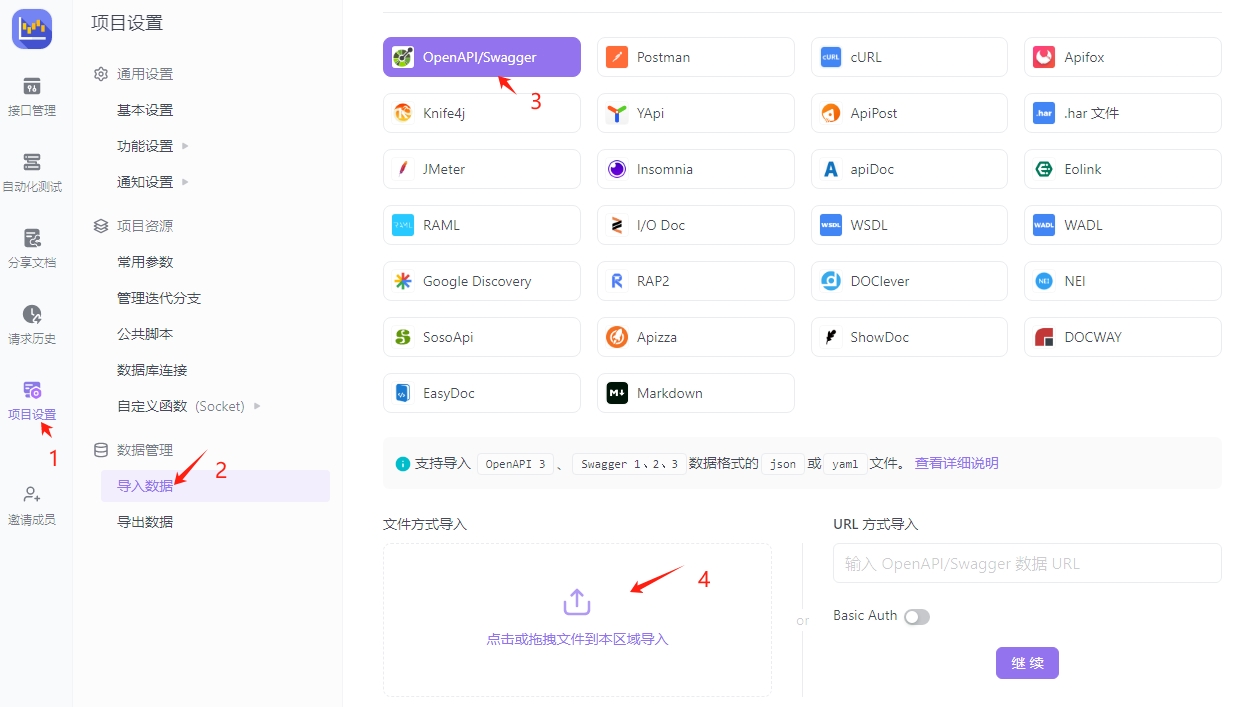Select EasyDoc import format
Image resolution: width=1235 pixels, height=707 pixels.
coord(482,393)
